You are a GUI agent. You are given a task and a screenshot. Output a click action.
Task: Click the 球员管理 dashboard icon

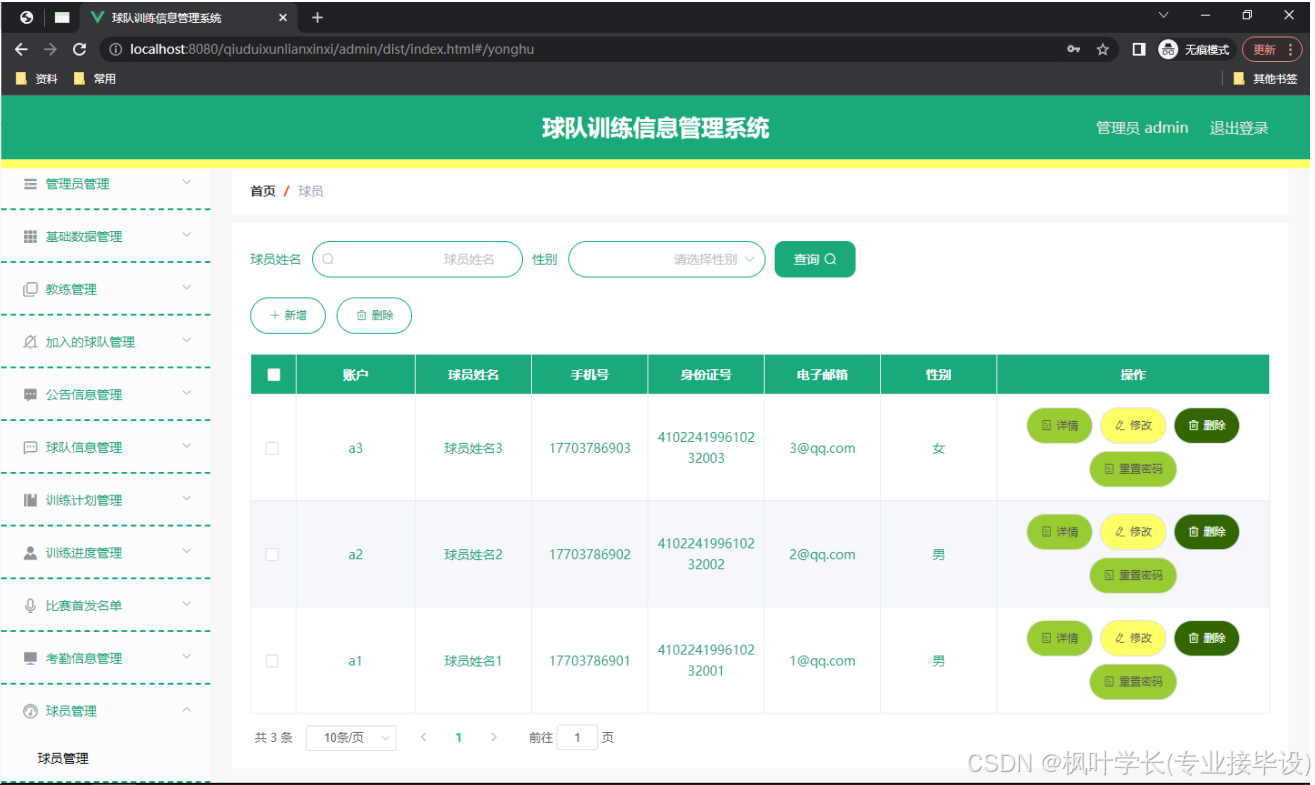(x=30, y=711)
